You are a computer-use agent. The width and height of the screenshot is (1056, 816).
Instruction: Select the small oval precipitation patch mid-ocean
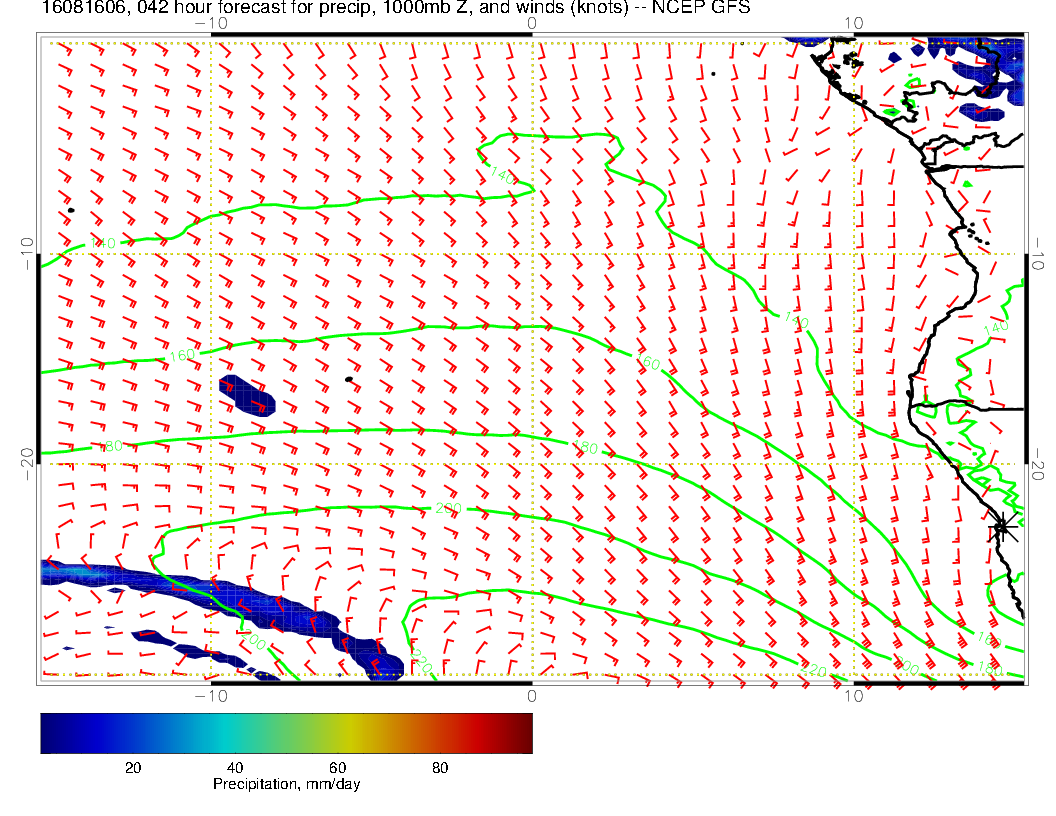(245, 393)
